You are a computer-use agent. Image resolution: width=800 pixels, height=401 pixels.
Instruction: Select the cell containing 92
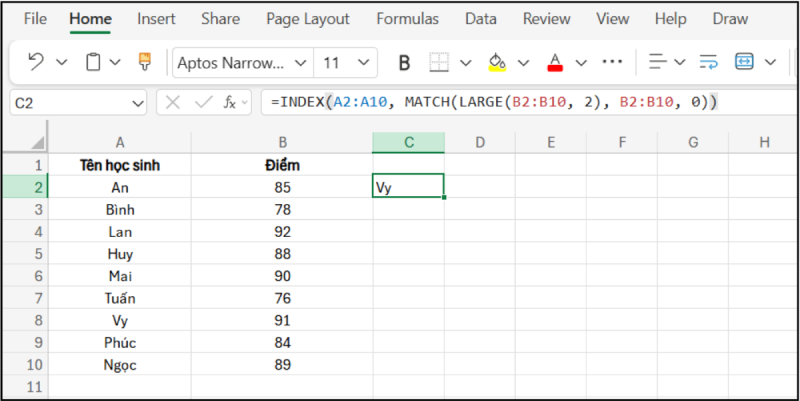(x=284, y=231)
